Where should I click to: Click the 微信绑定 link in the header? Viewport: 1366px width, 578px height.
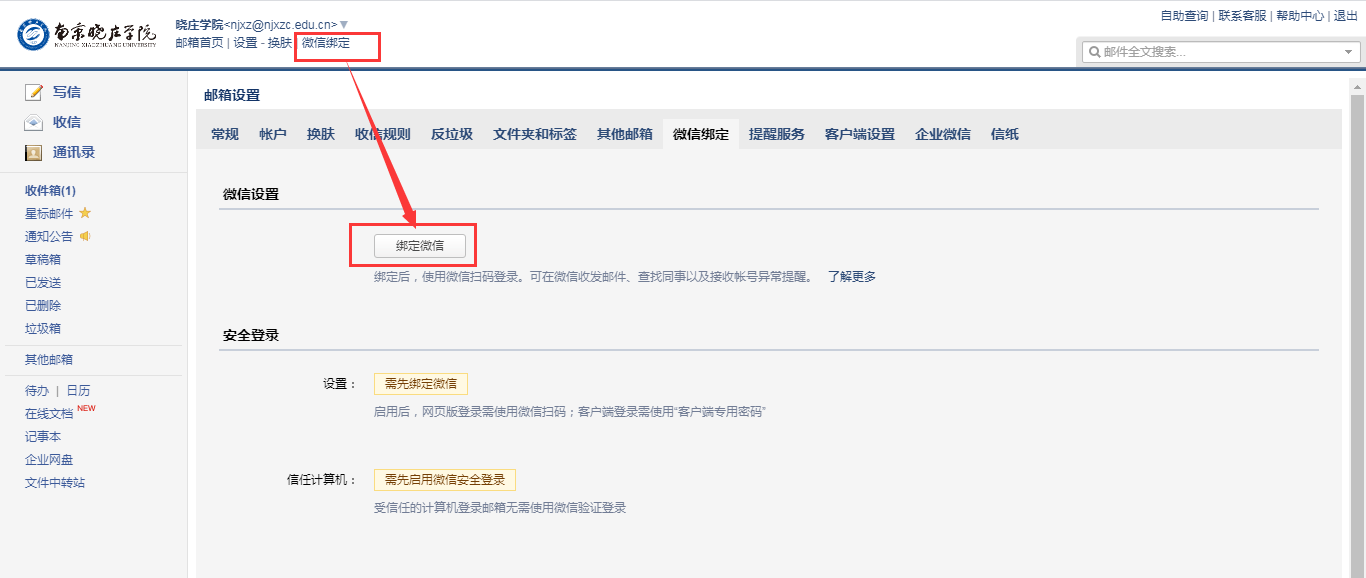[326, 43]
